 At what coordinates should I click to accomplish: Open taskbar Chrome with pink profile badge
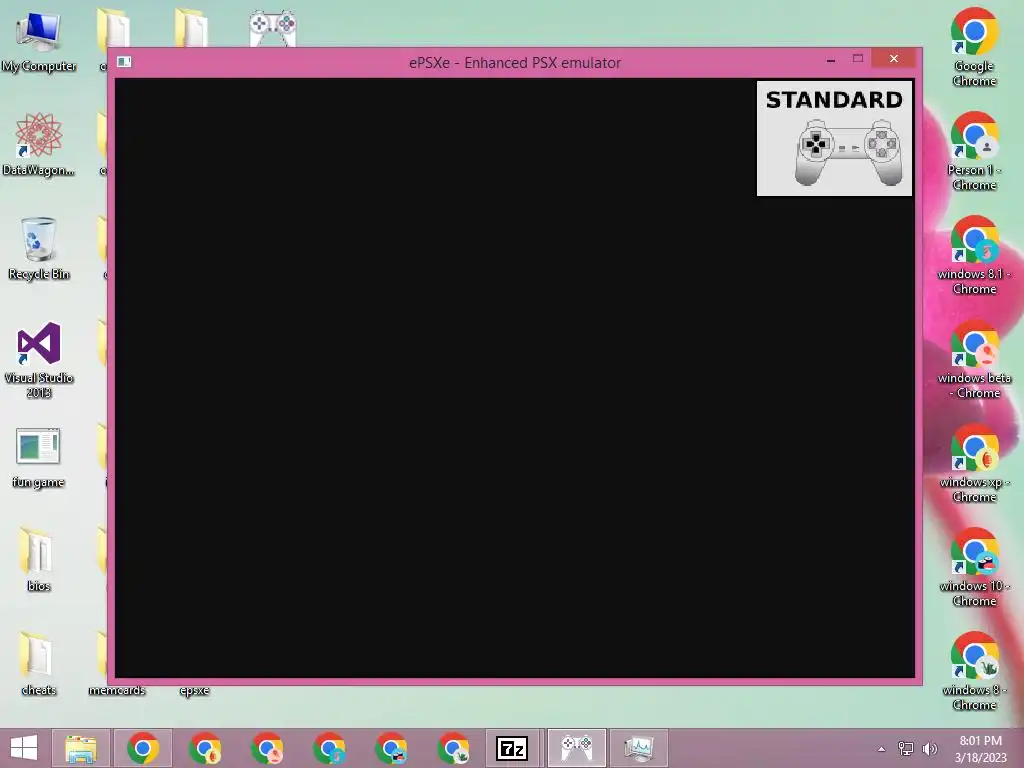click(267, 748)
